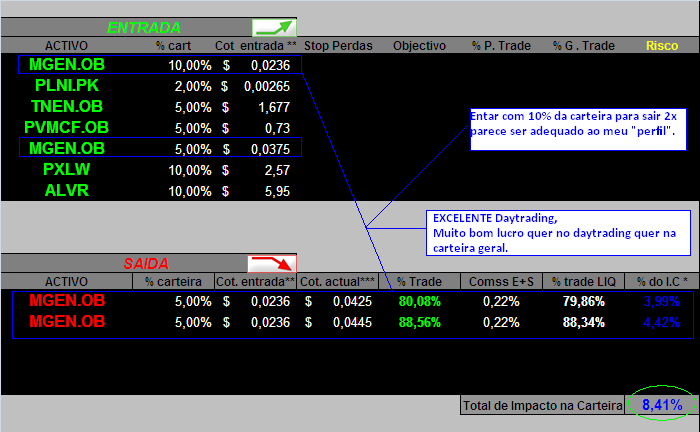This screenshot has width=700, height=432.
Task: Select the ENTRADA section title
Action: (144, 28)
